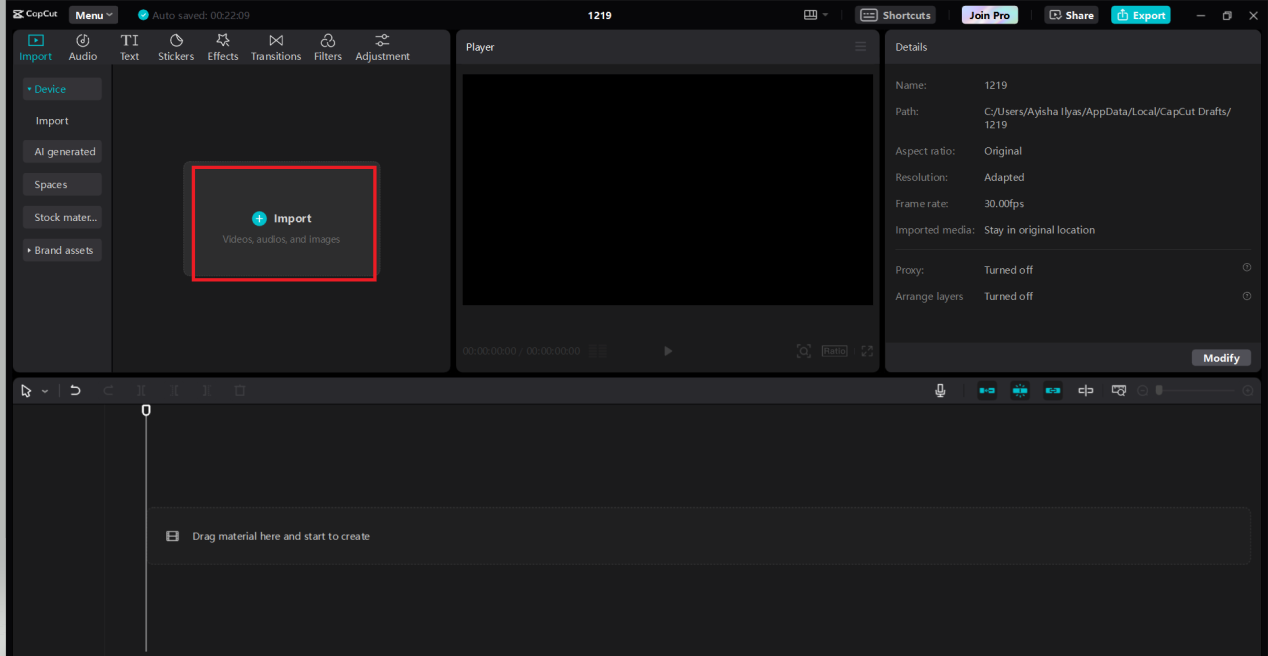1268x656 pixels.
Task: Click 'Stay in original location' text
Action: click(x=1039, y=230)
